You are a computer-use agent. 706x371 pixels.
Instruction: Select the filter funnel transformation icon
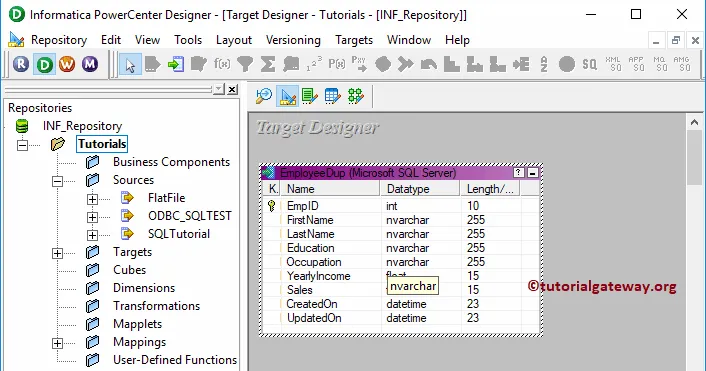click(x=245, y=64)
